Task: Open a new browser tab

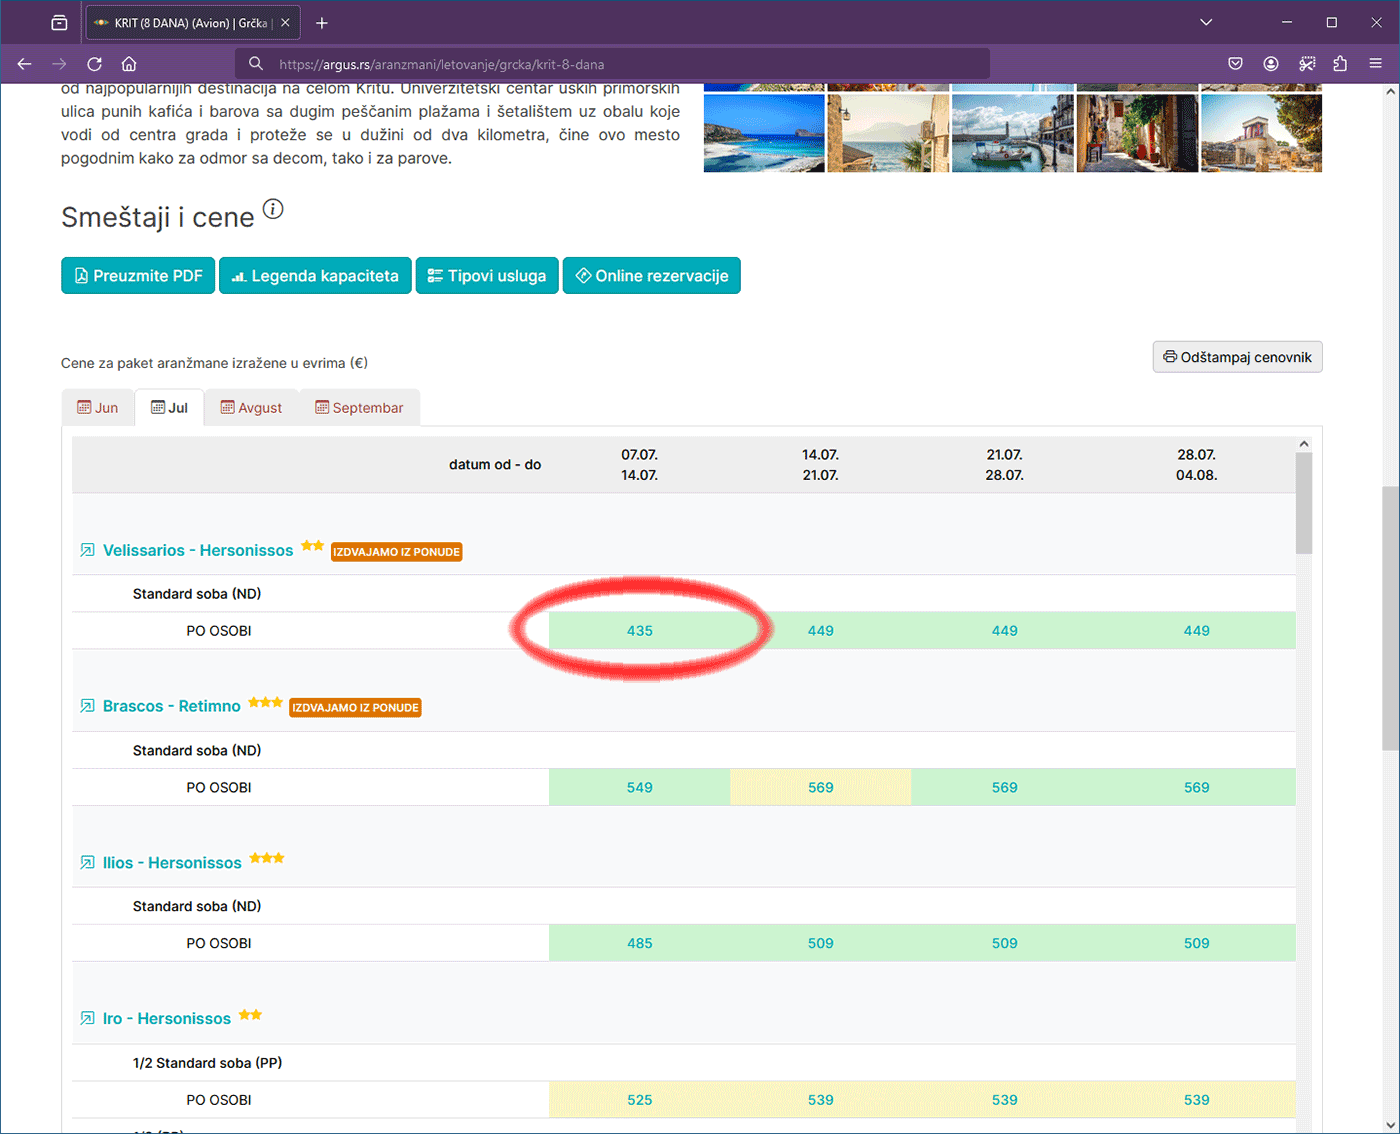Action: pyautogui.click(x=322, y=23)
